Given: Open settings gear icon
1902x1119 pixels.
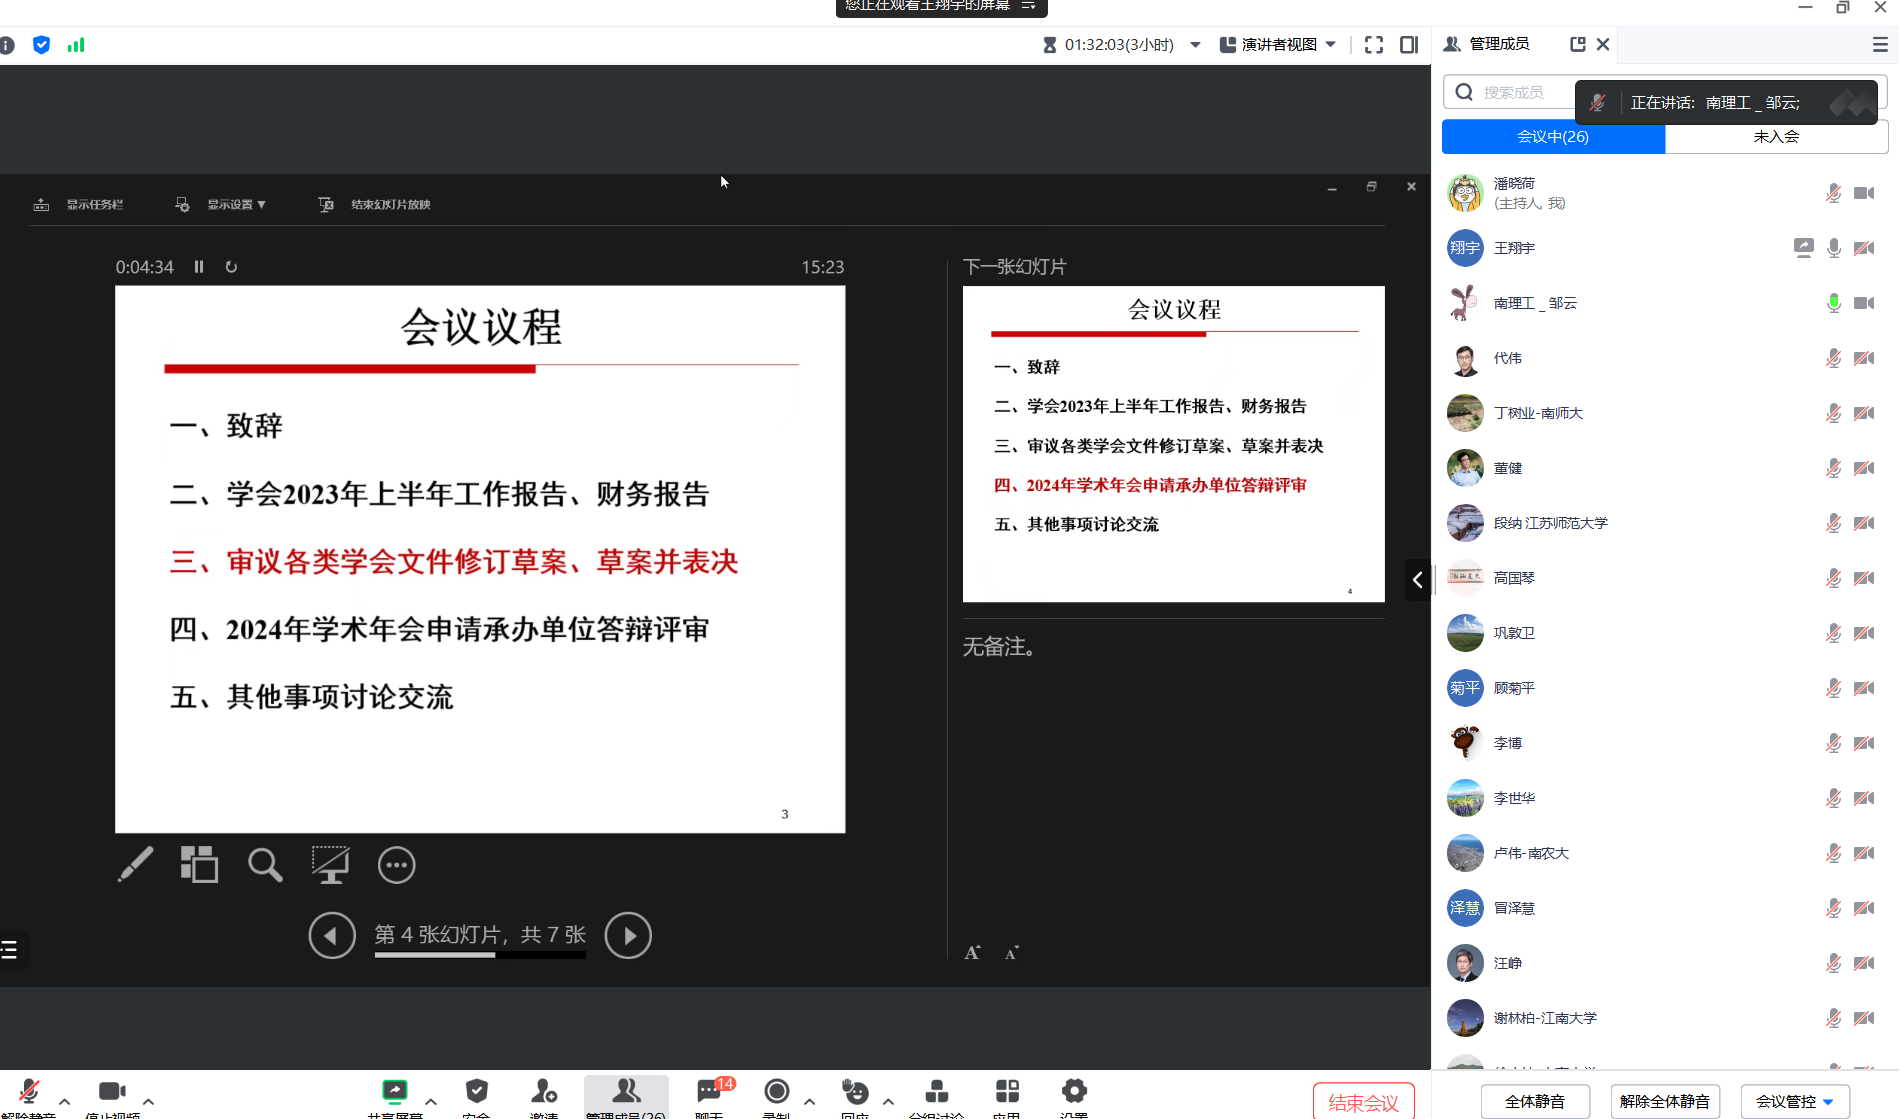Looking at the screenshot, I should coord(1074,1091).
